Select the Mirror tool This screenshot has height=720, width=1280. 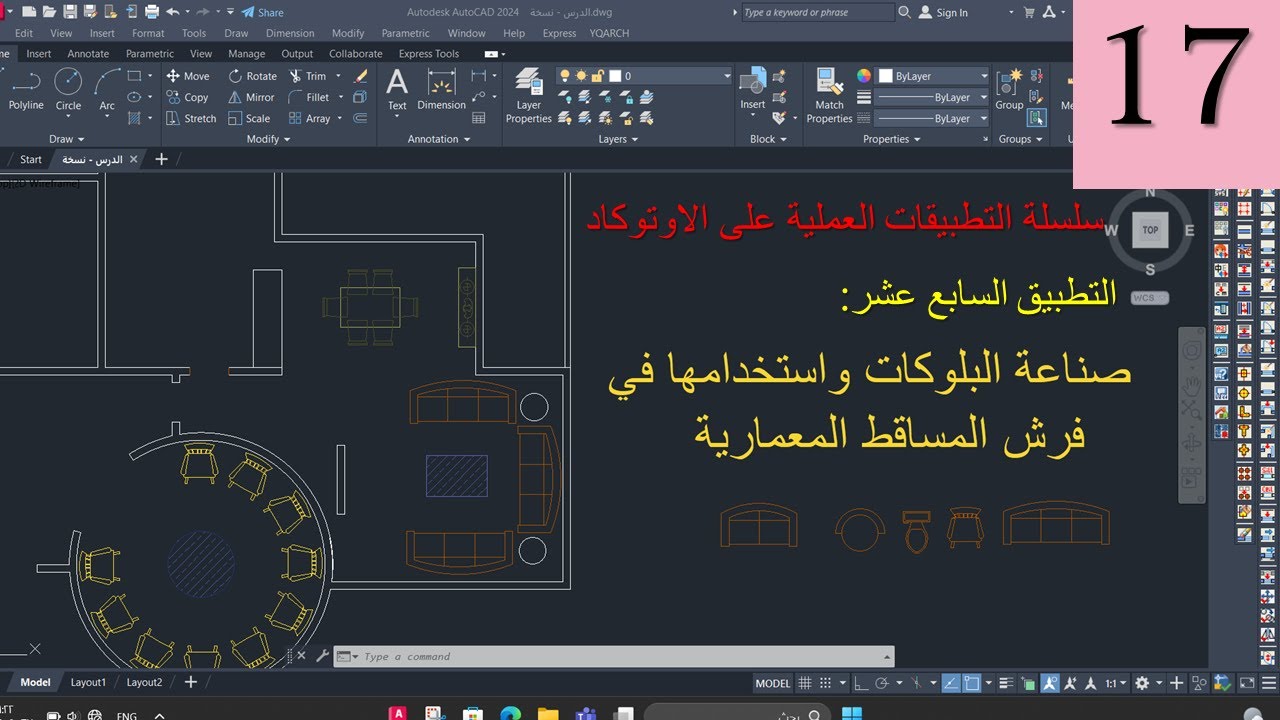pyautogui.click(x=251, y=98)
